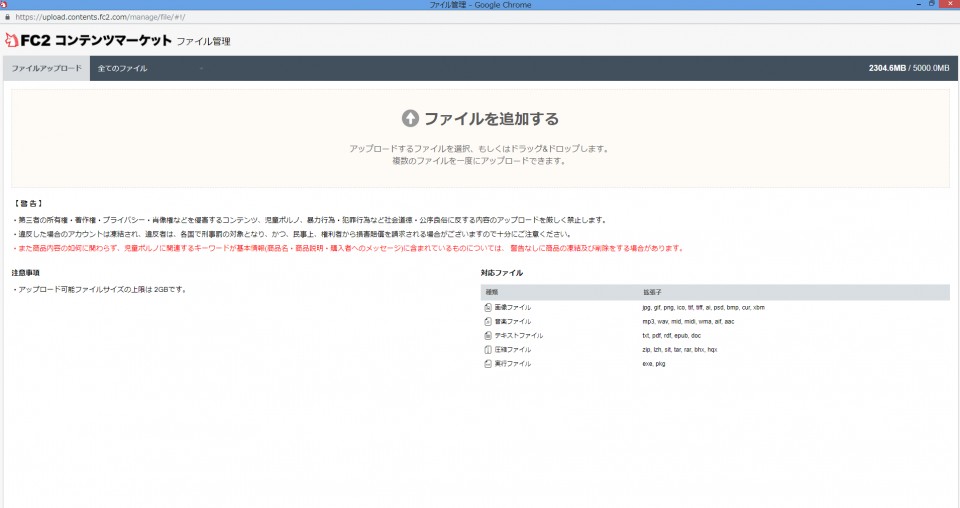Screen dimensions: 960x508
Task: Click the drag & drop instruction text area
Action: pos(480,154)
